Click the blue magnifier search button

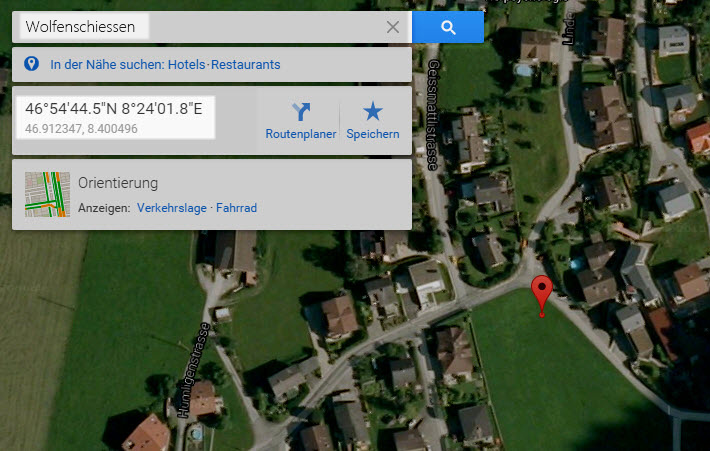(448, 27)
